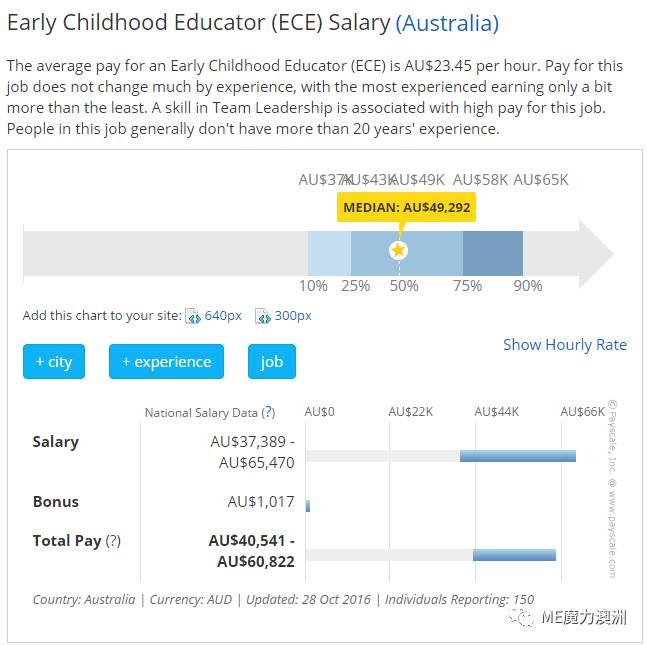The width and height of the screenshot is (647, 645).
Task: Click the job button
Action: tap(272, 361)
